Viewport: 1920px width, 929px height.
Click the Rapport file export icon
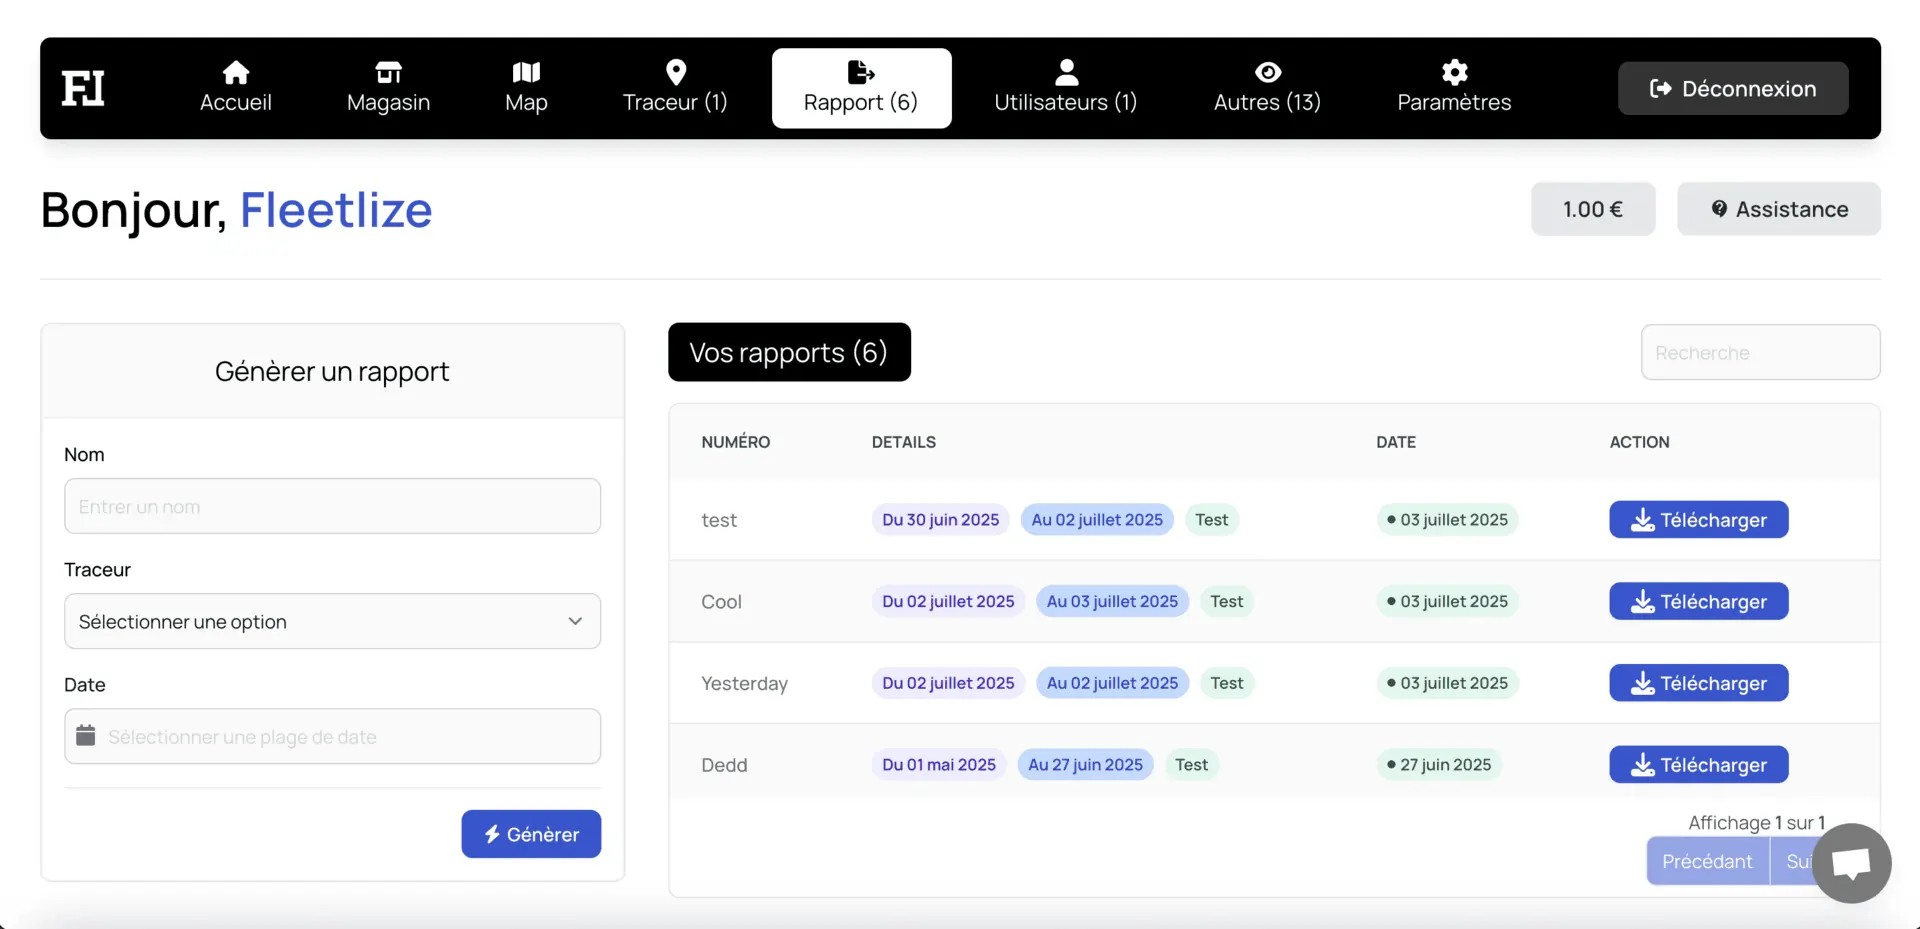(x=861, y=72)
